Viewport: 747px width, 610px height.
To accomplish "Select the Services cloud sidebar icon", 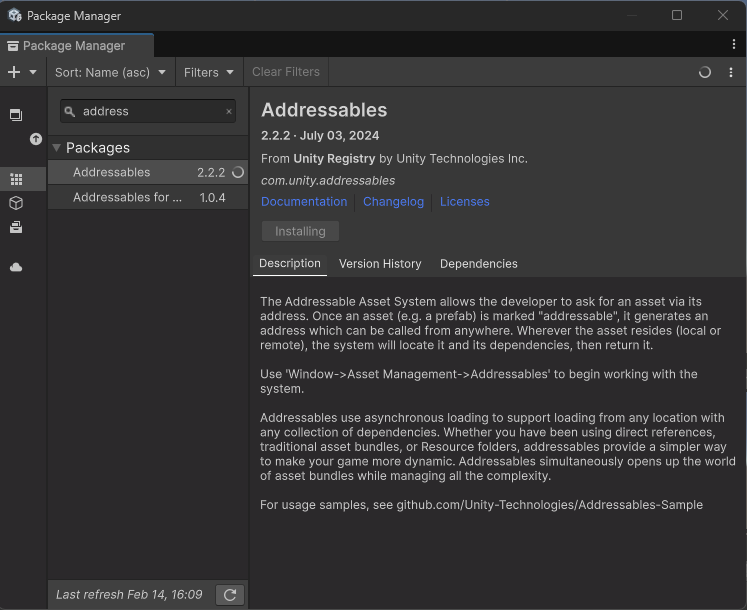I will click(16, 267).
